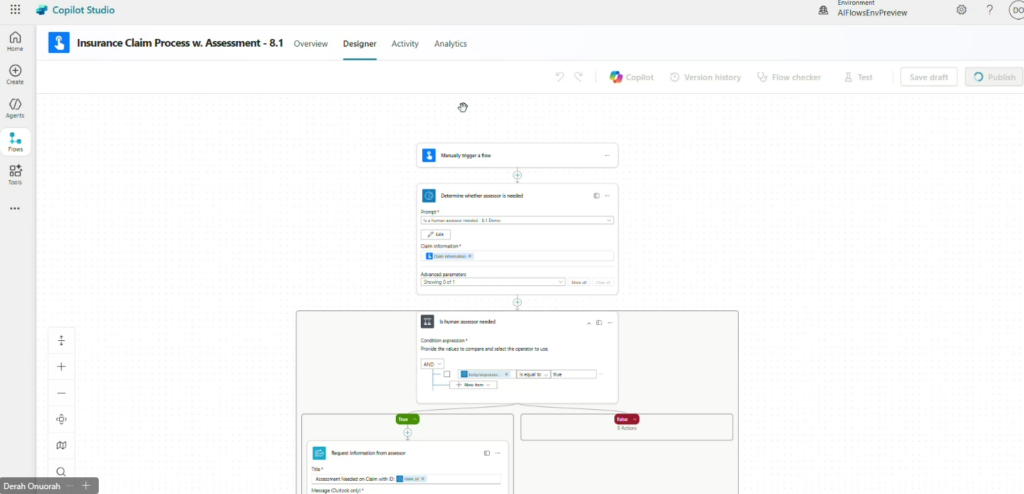This screenshot has height=494, width=1024.
Task: Click the Title field of assessor request
Action: tap(406, 479)
